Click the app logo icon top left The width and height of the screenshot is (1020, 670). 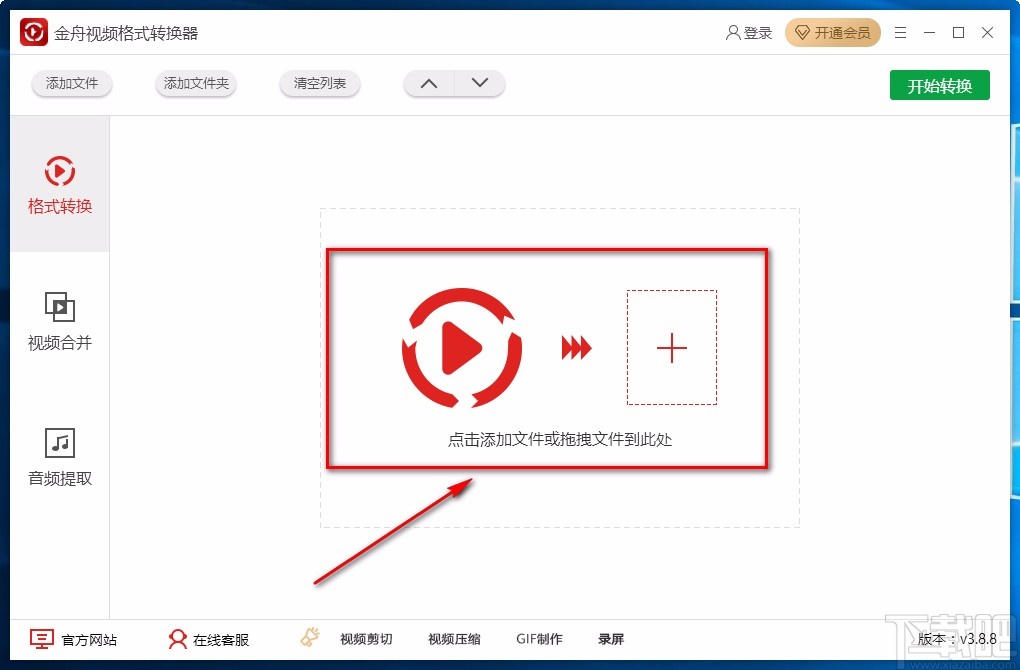pos(33,31)
